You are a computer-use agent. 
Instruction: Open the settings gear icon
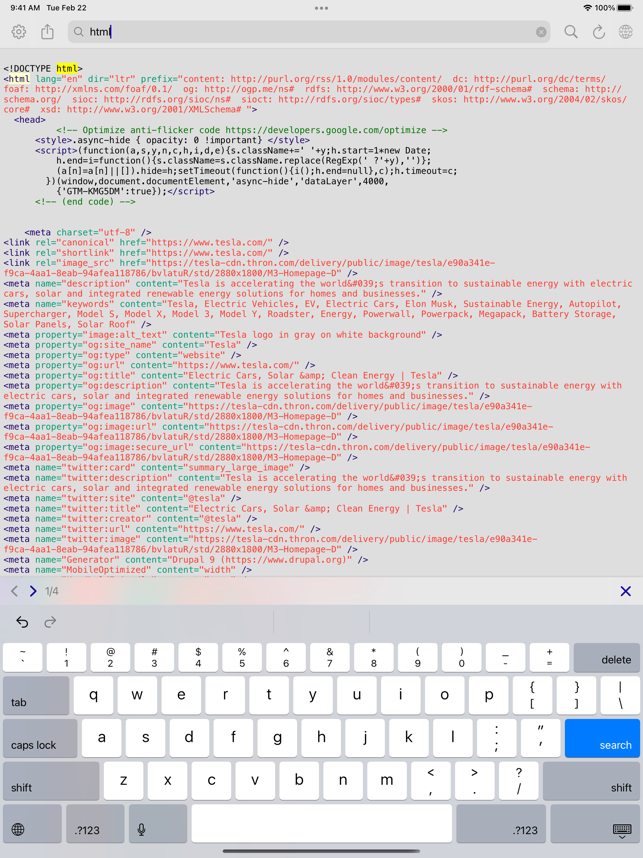point(19,32)
